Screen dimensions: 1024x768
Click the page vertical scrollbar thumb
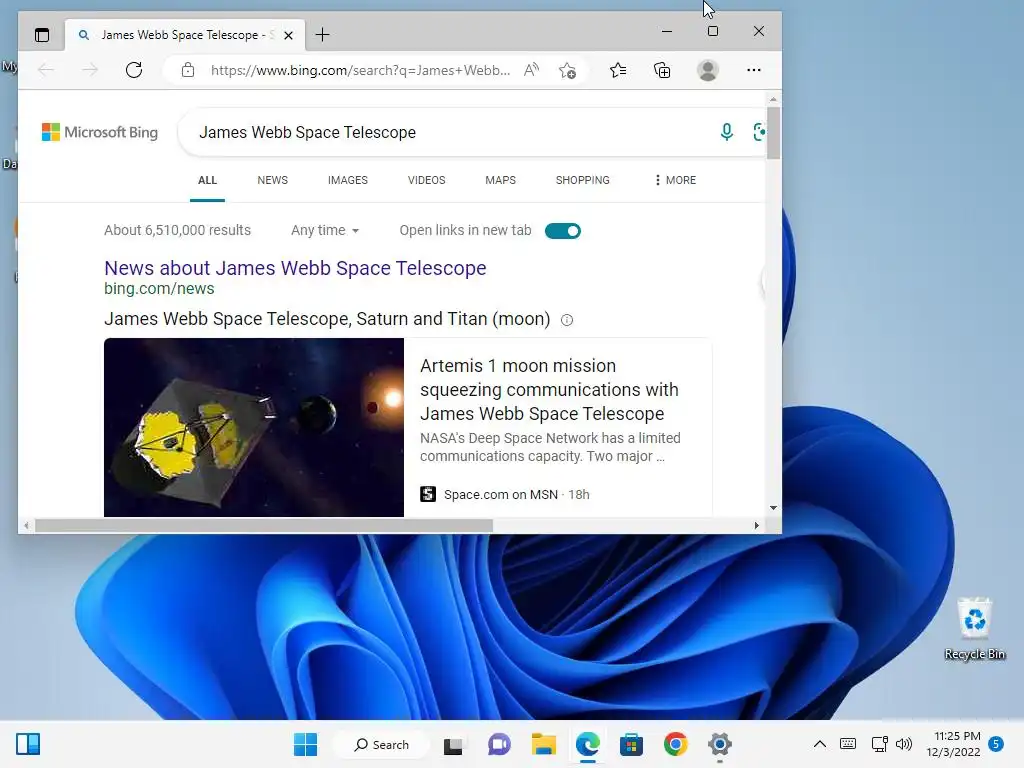click(x=773, y=133)
